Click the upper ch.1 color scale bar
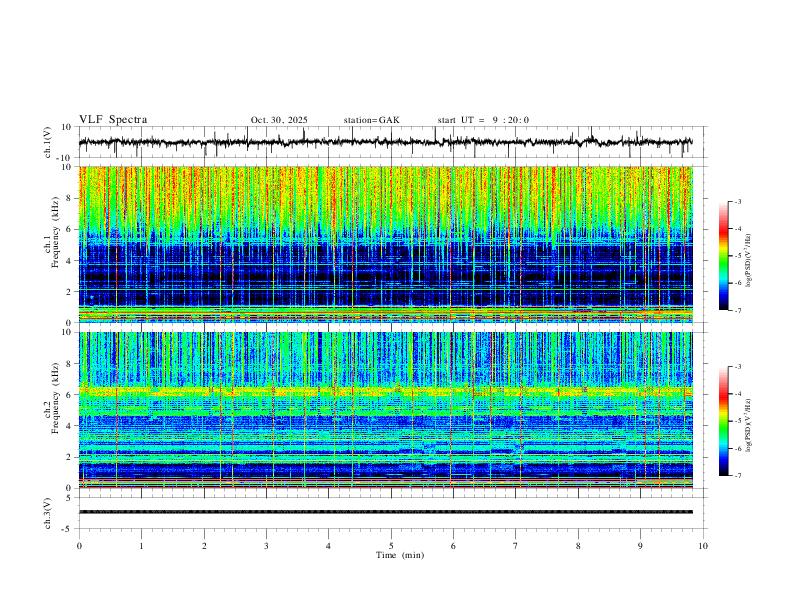Image resolution: width=792 pixels, height=612 pixels. click(723, 255)
